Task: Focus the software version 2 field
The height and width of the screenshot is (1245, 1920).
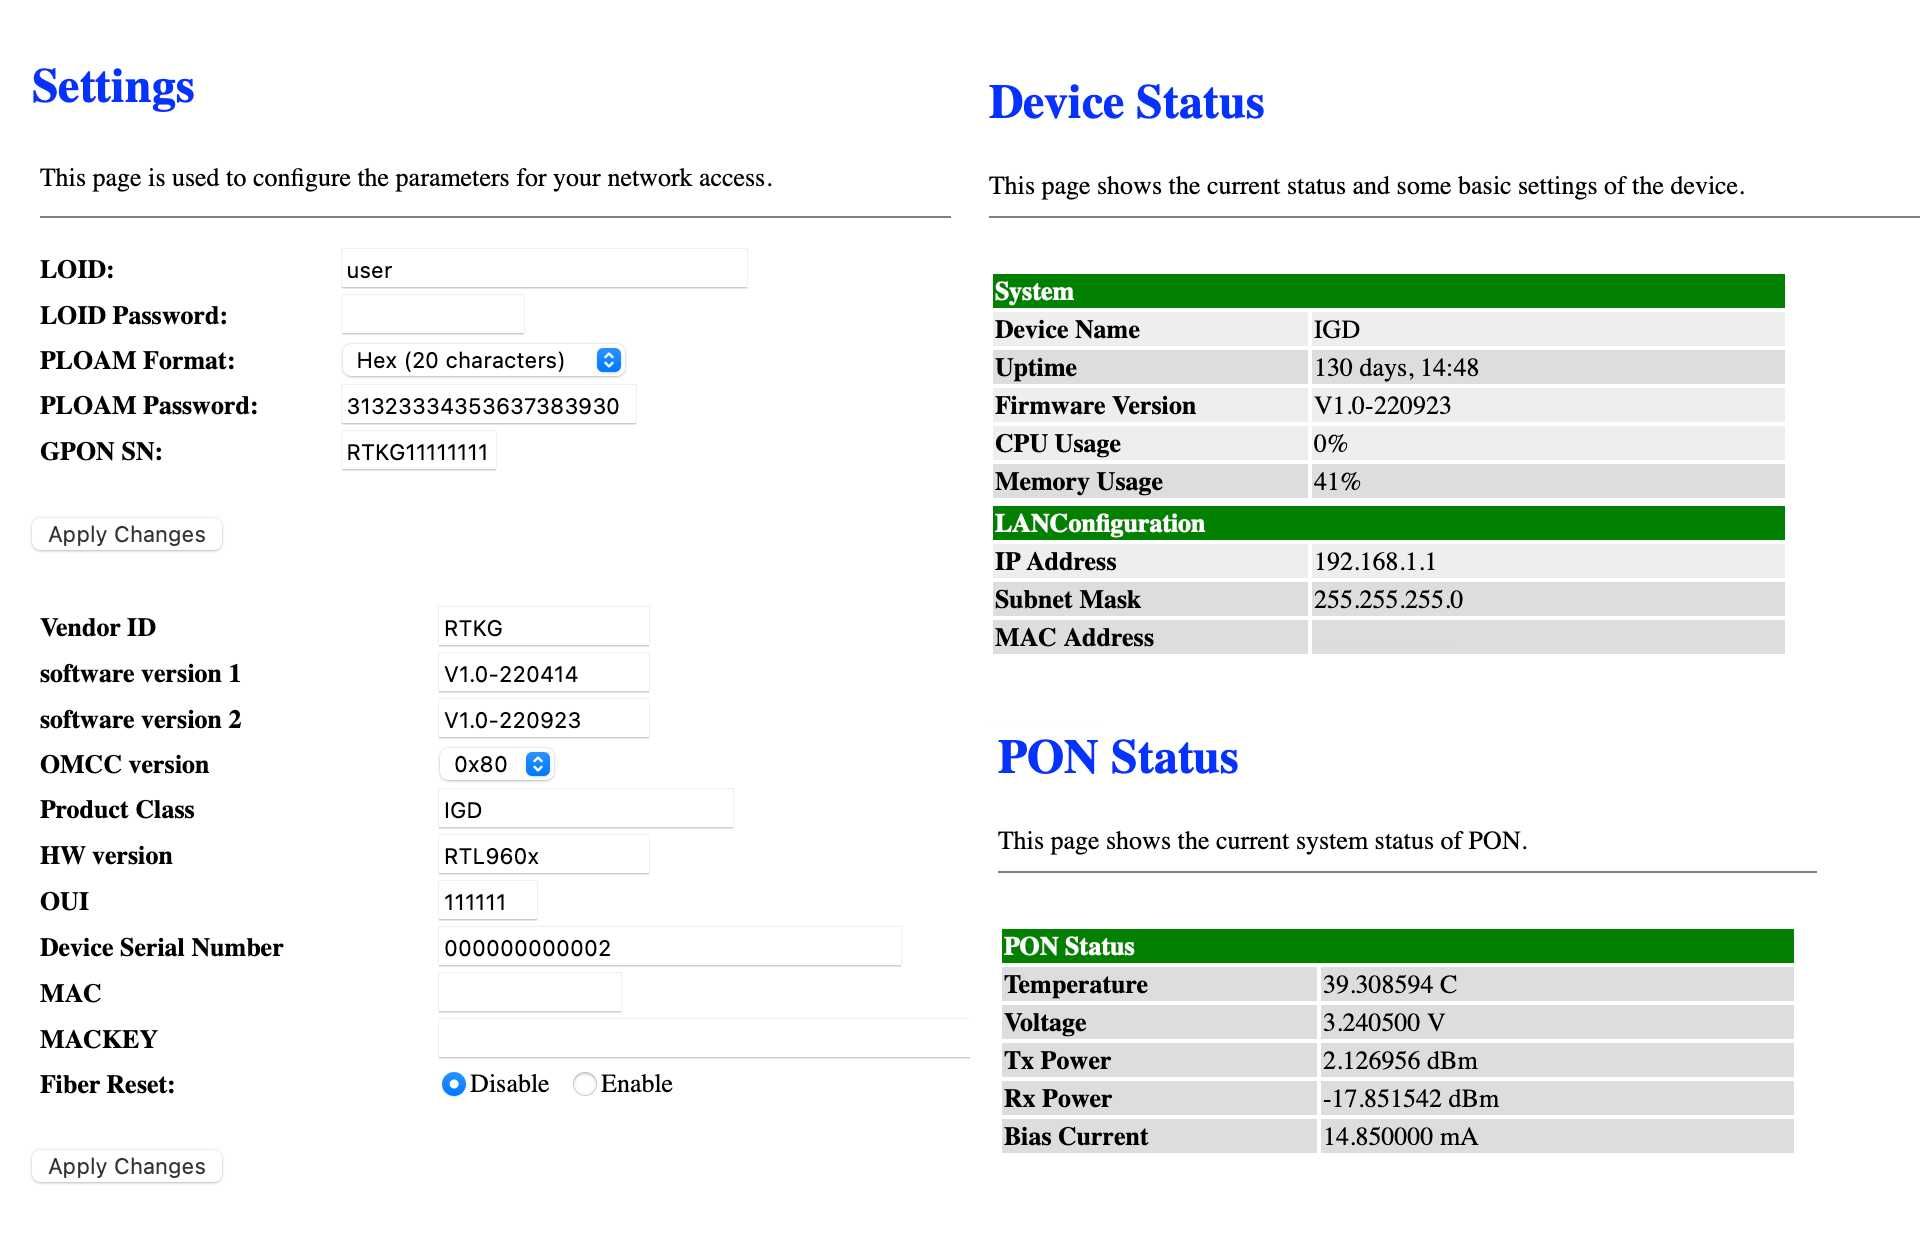Action: 544,719
